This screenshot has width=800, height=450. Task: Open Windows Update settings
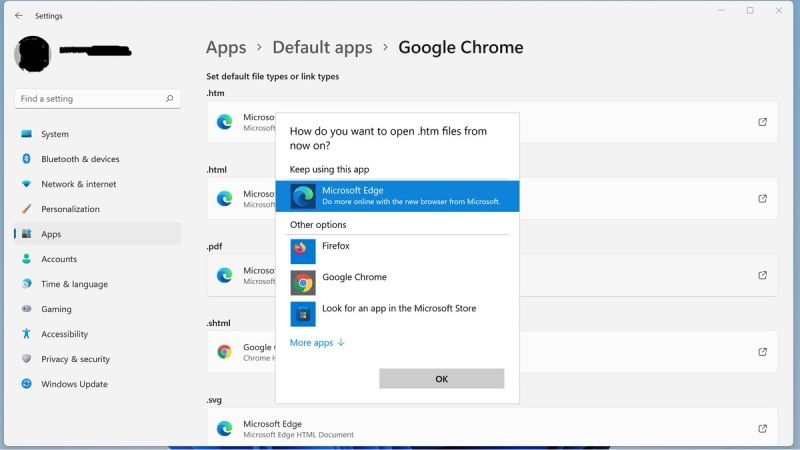[x=97, y=384]
